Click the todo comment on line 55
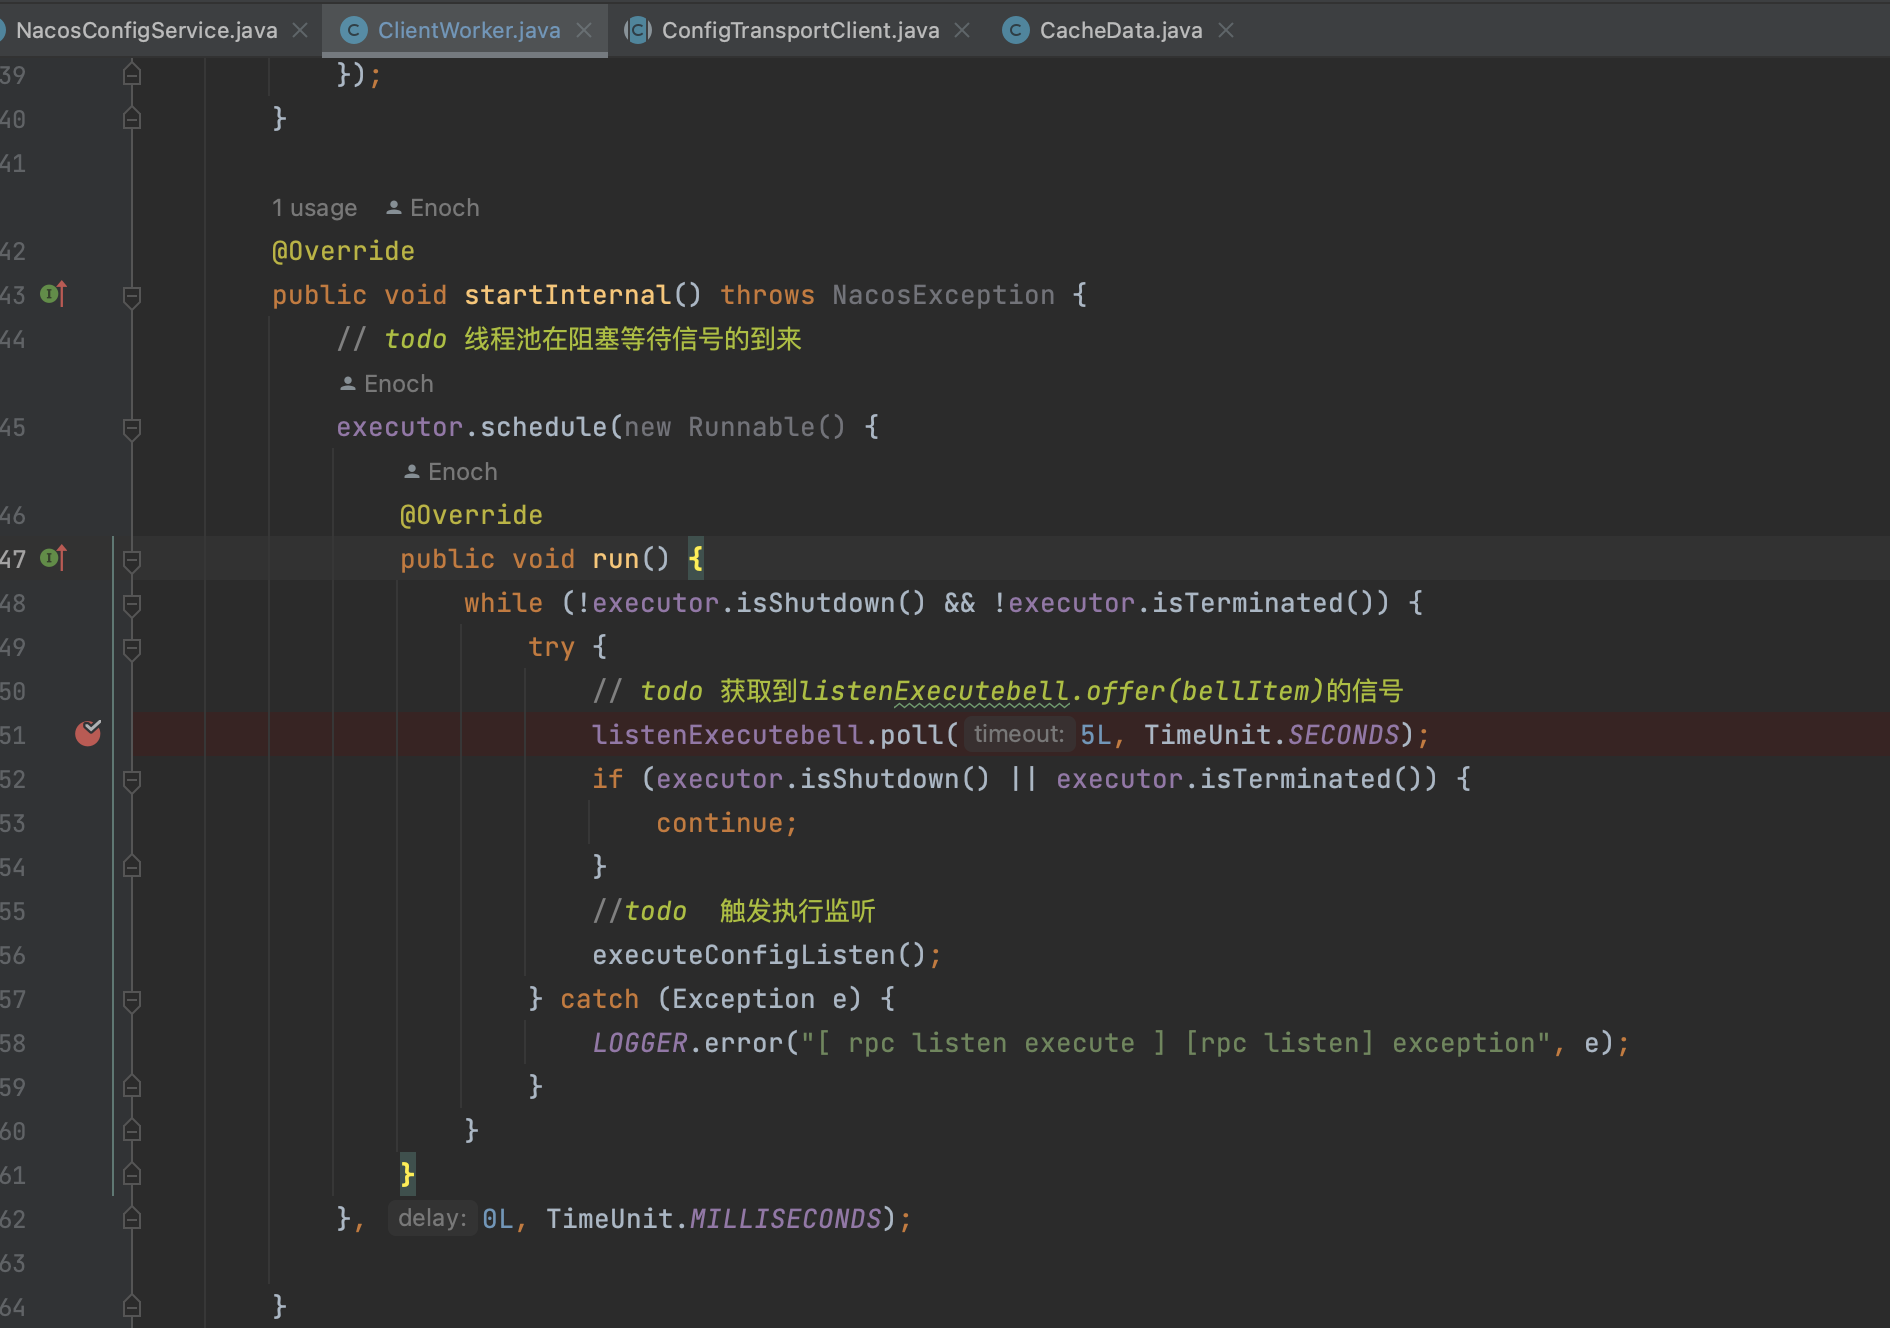The height and width of the screenshot is (1328, 1890). coord(734,911)
